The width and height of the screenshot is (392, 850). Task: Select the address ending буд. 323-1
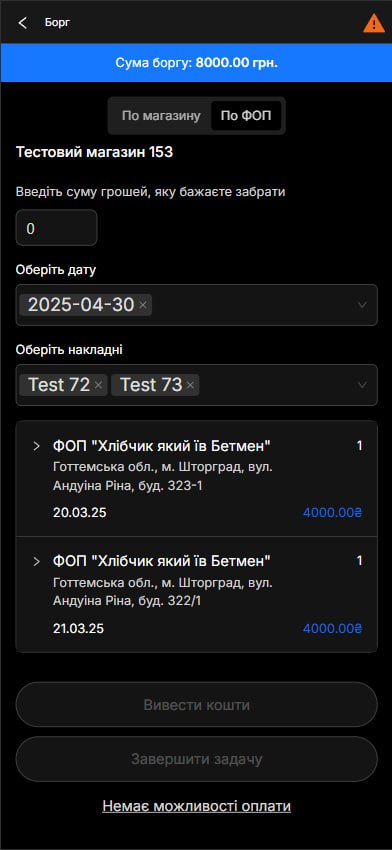pos(163,476)
